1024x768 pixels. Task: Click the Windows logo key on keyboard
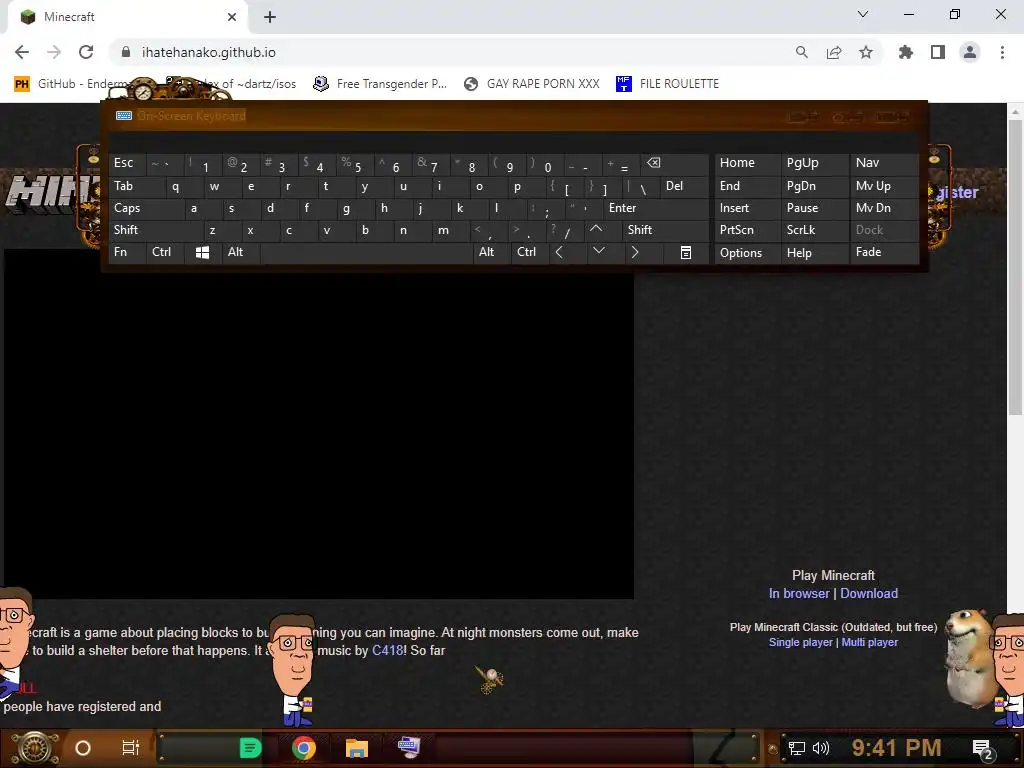pyautogui.click(x=202, y=252)
